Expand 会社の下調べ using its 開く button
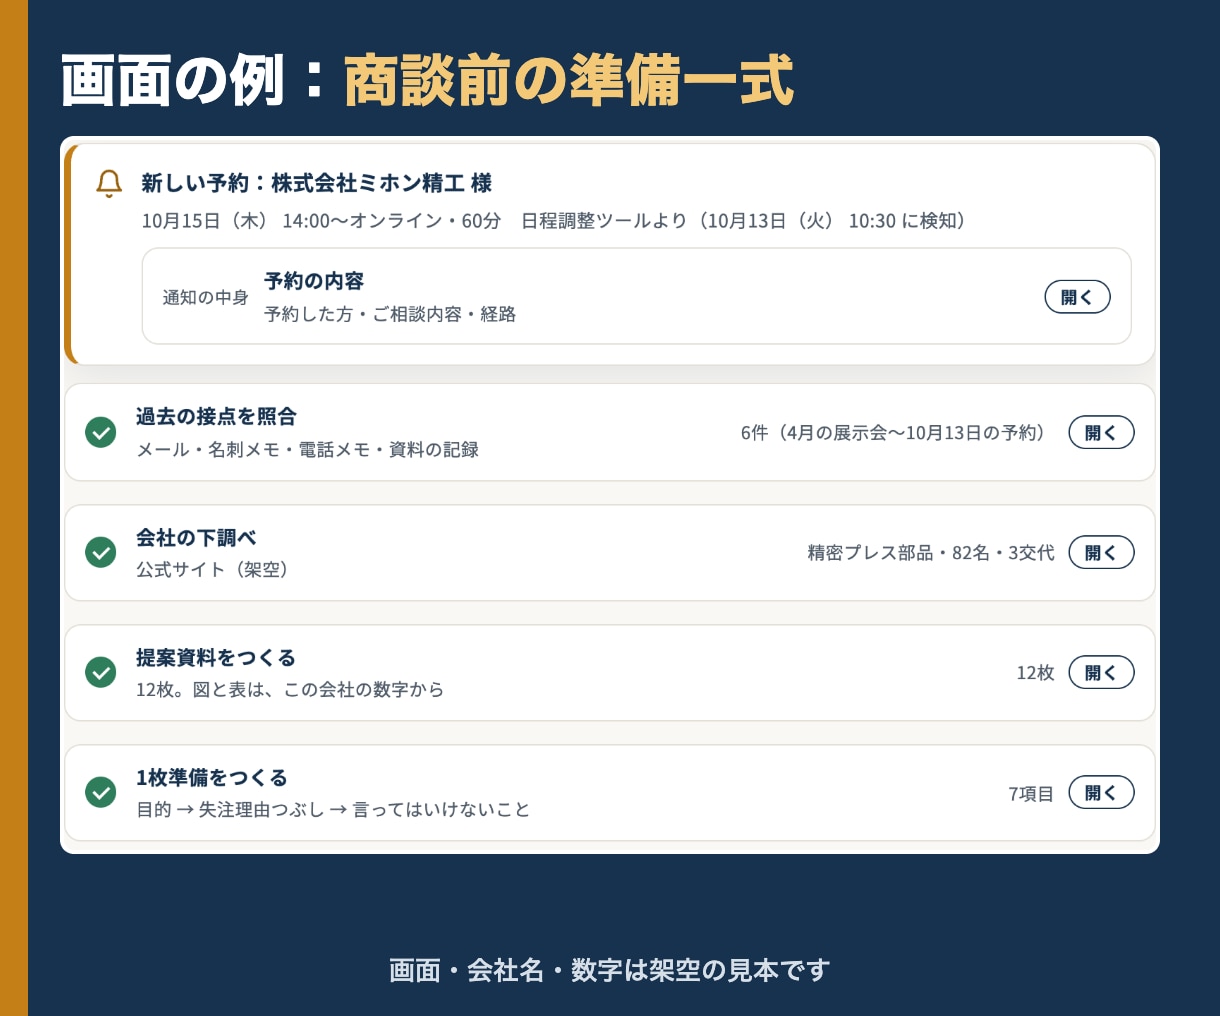This screenshot has width=1220, height=1016. pos(1101,552)
